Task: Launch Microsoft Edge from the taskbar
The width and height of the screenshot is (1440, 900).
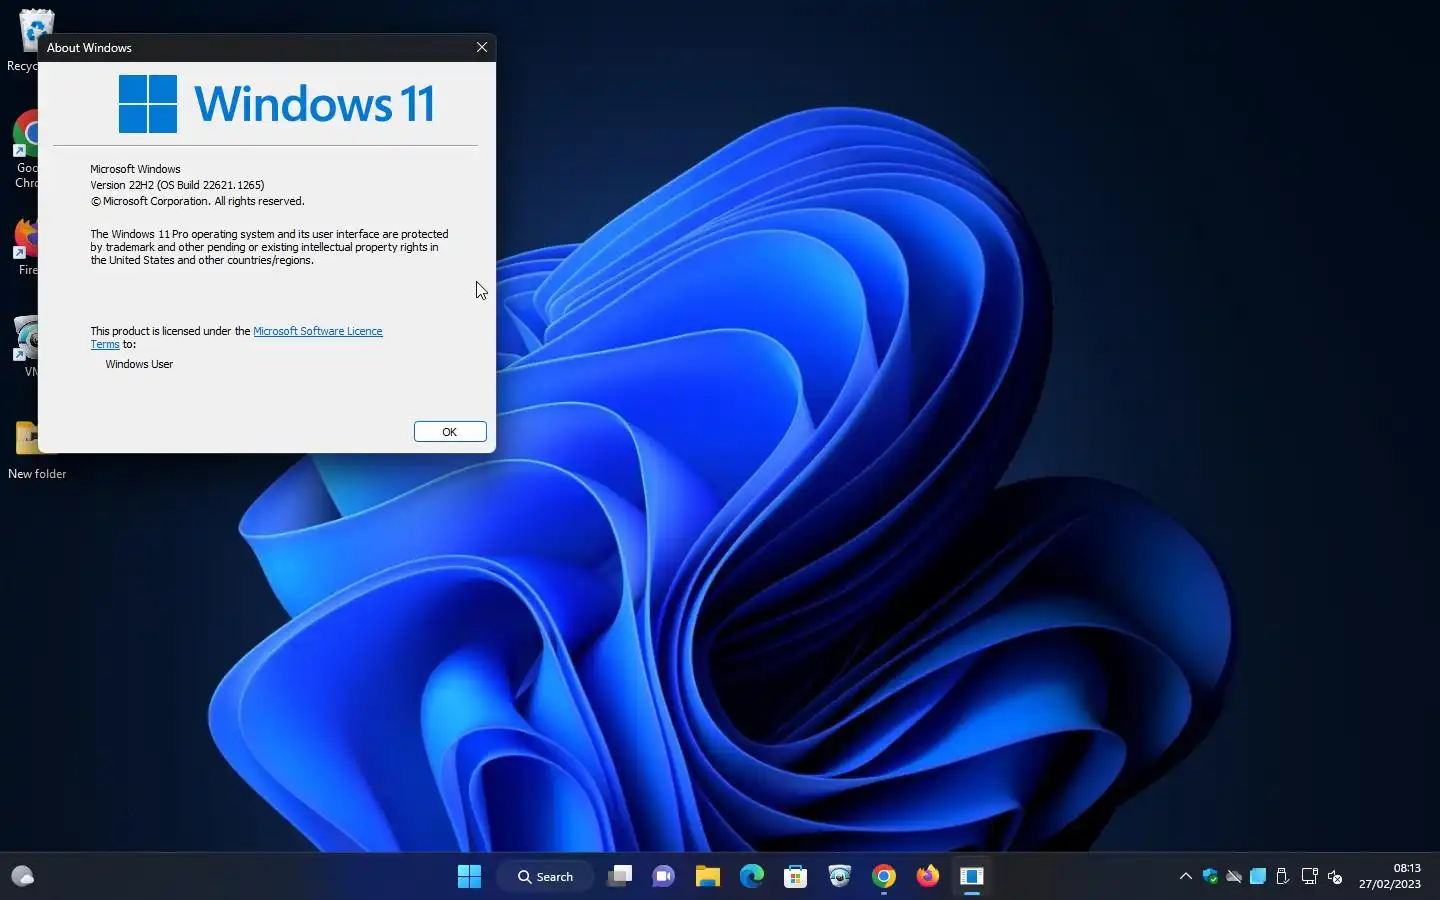Action: (752, 877)
